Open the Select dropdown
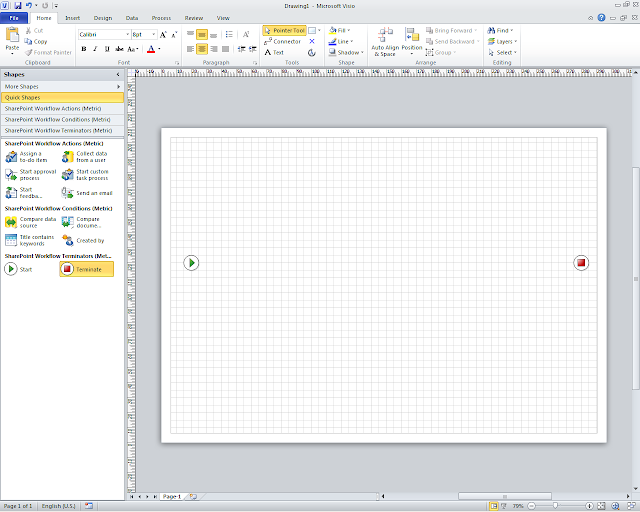 pos(502,52)
